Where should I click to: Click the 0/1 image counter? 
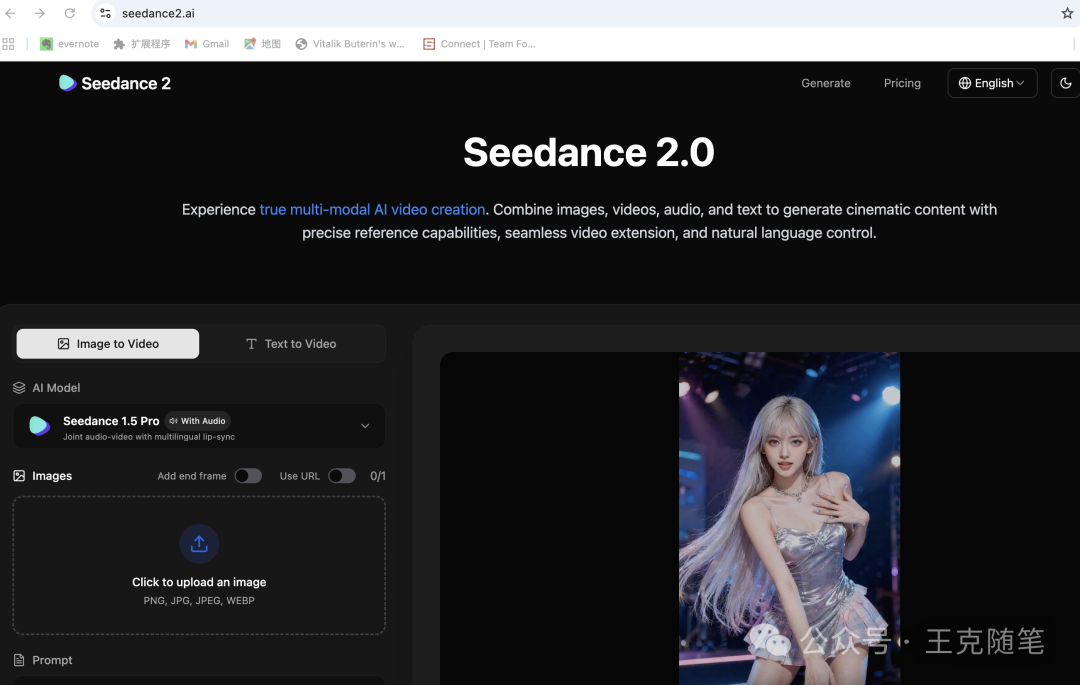[x=377, y=476]
